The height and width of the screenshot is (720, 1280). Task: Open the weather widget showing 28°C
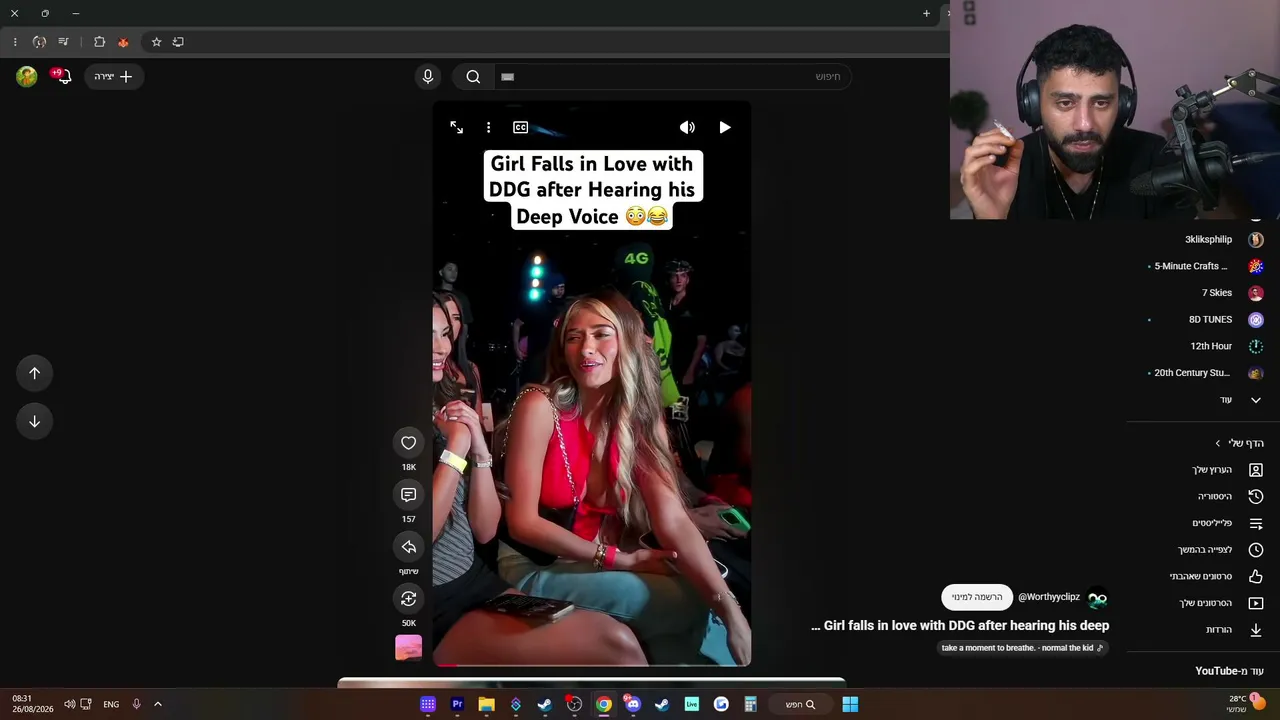[1245, 704]
